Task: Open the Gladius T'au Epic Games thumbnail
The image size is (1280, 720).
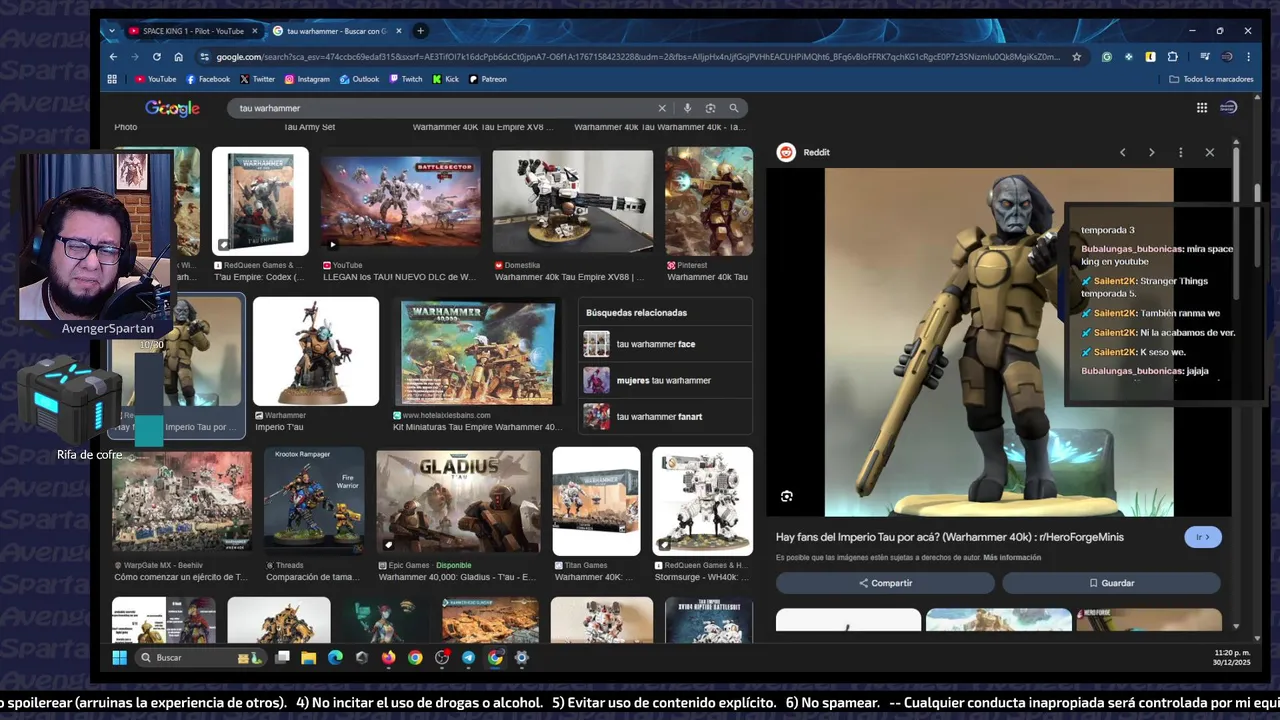Action: tap(458, 501)
